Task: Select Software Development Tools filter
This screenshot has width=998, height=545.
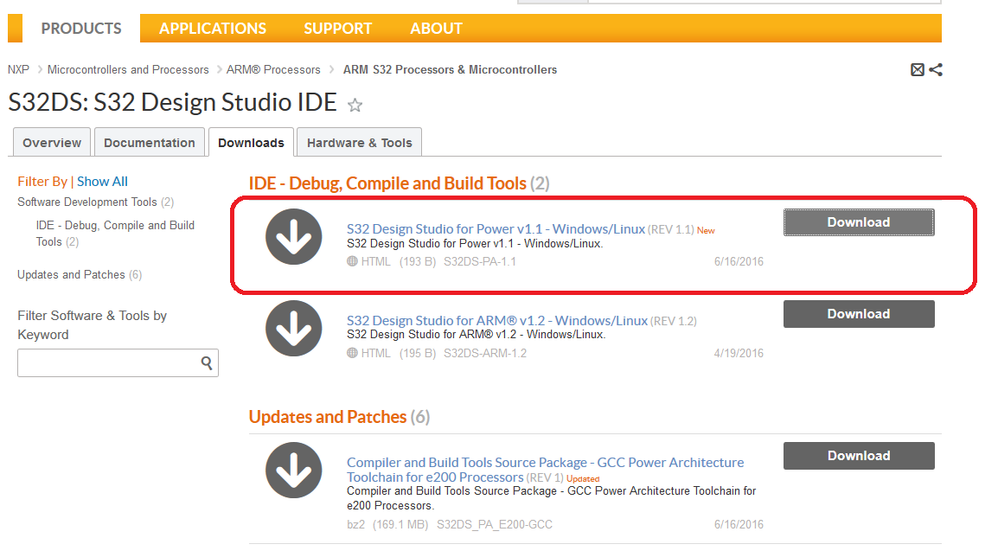Action: point(87,202)
